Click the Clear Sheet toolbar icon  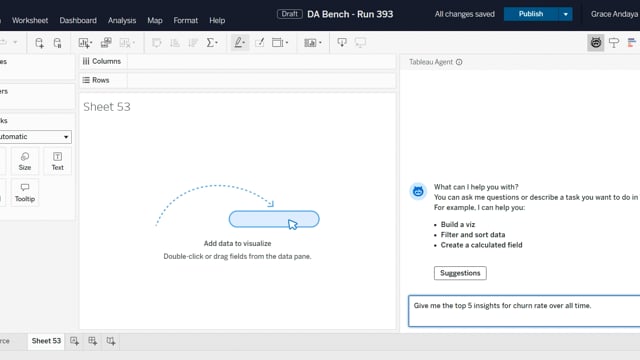tap(125, 42)
